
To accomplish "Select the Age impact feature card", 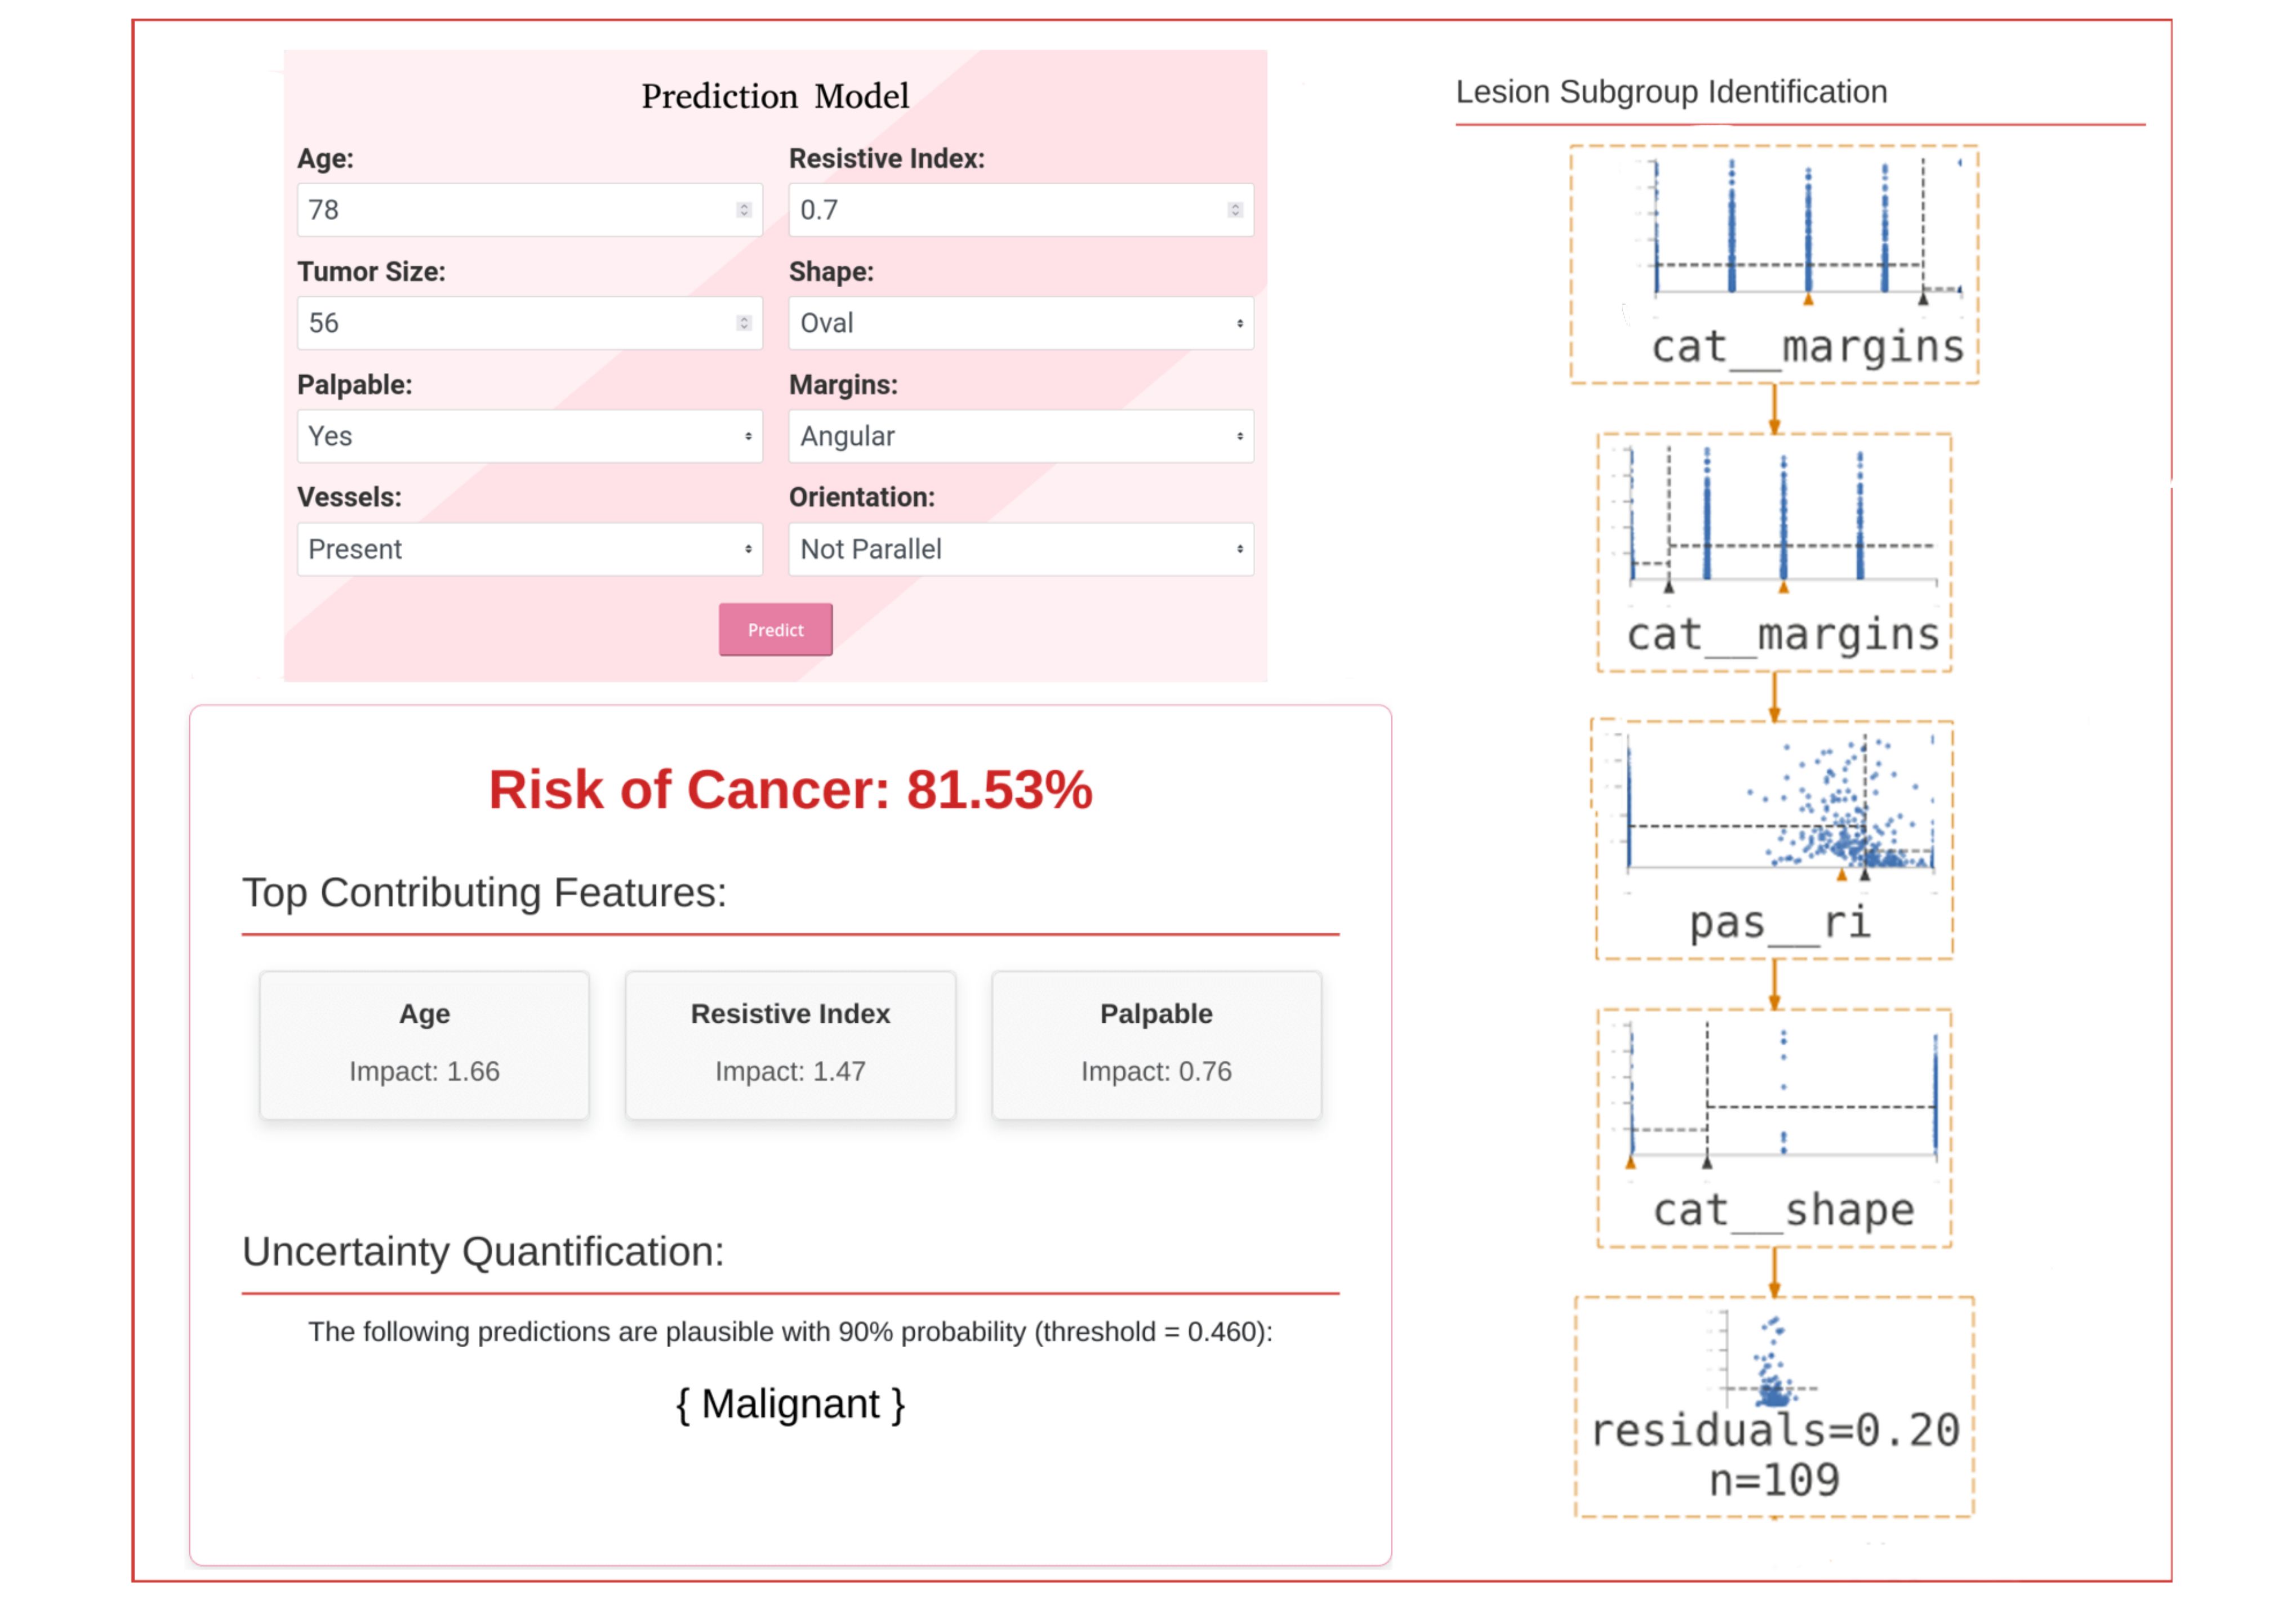I will pos(424,1044).
